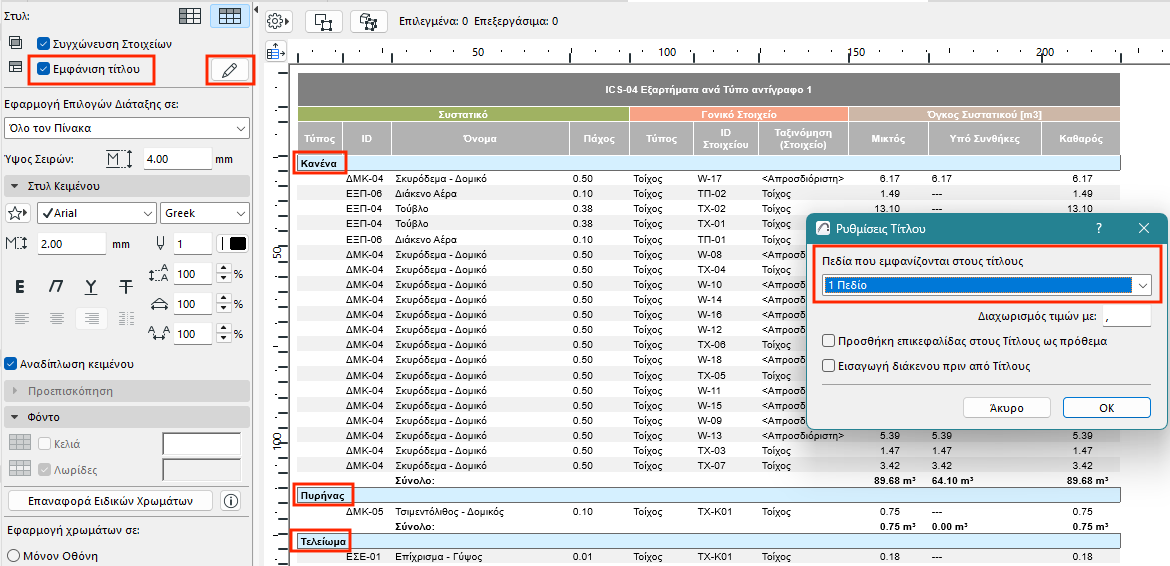Click the info icon beside color reset

point(231,501)
